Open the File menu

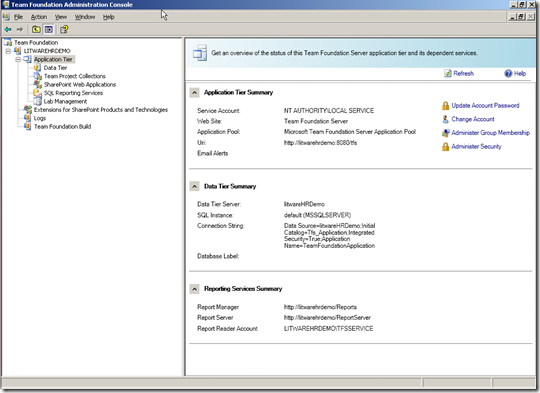(18, 17)
